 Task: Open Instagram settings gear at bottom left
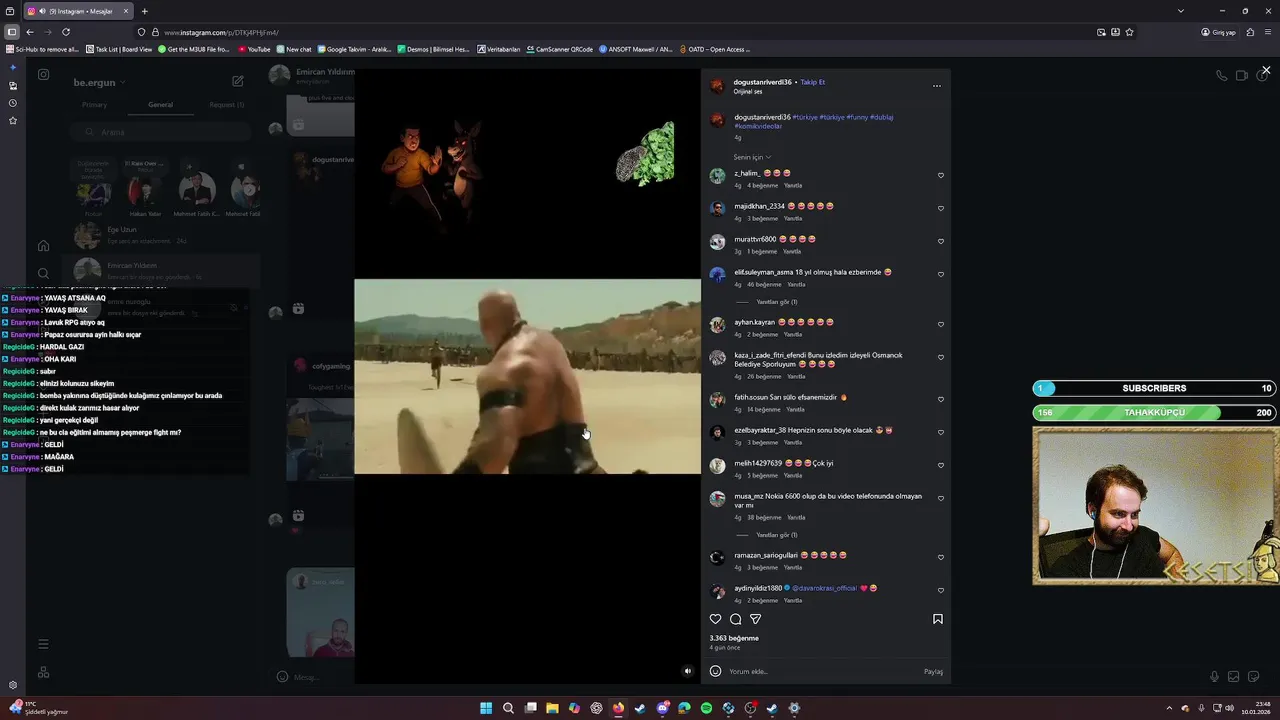[x=13, y=685]
